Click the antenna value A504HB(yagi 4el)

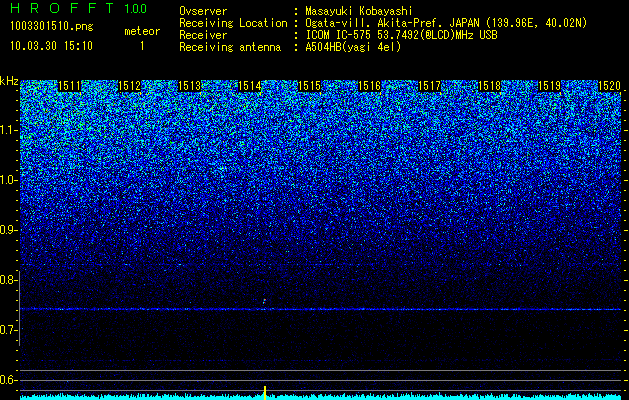(353, 47)
